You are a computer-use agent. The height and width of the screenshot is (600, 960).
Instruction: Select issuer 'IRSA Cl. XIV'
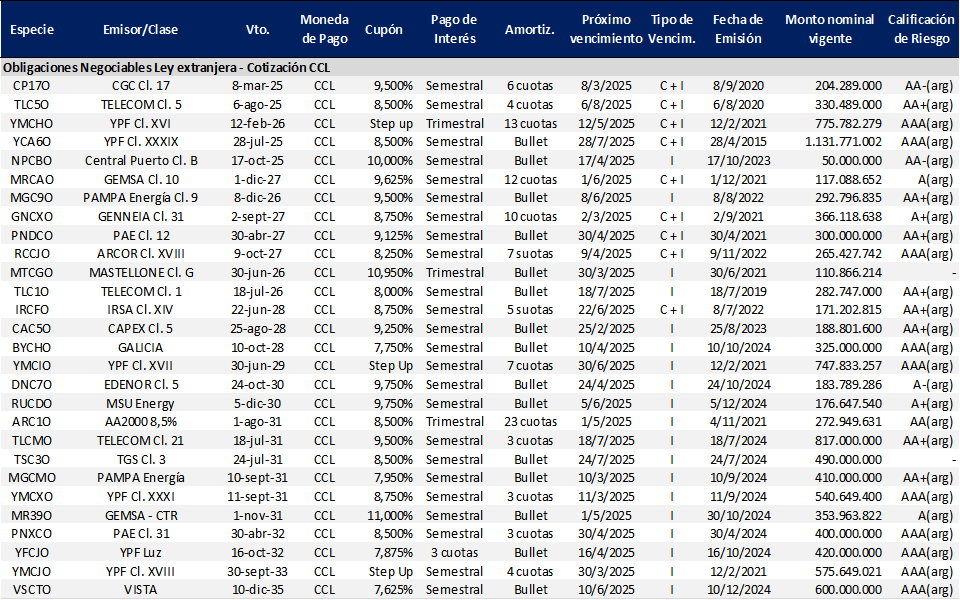141,310
